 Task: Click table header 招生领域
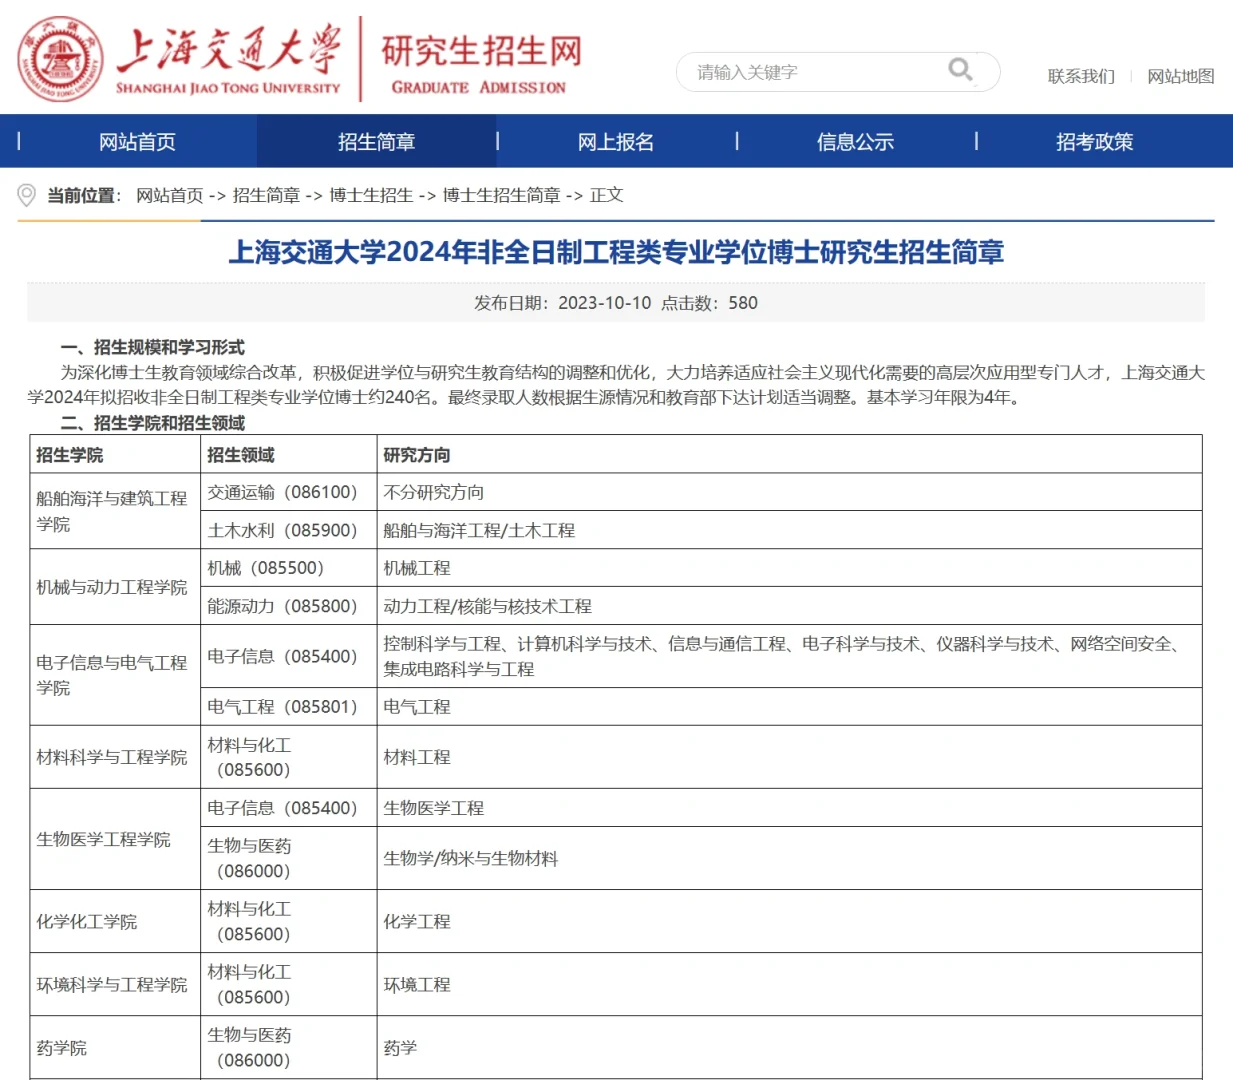(289, 455)
